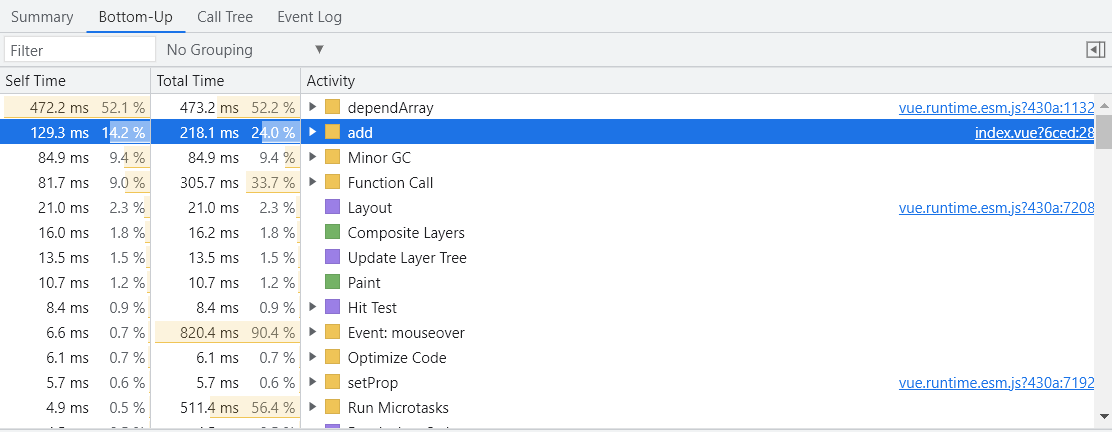
Task: Click the yellow Optimize Code square
Action: 333,358
